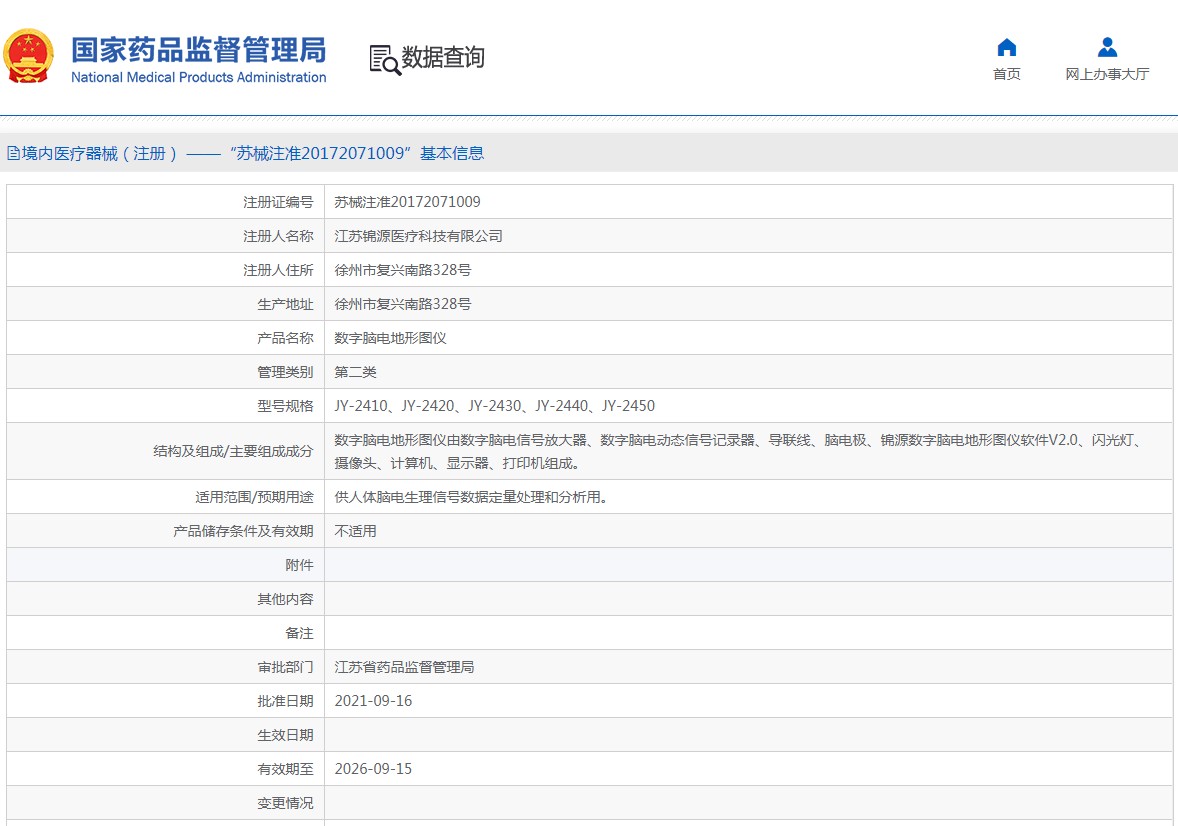Open the 首页 text link
The image size is (1178, 826).
pos(1007,74)
